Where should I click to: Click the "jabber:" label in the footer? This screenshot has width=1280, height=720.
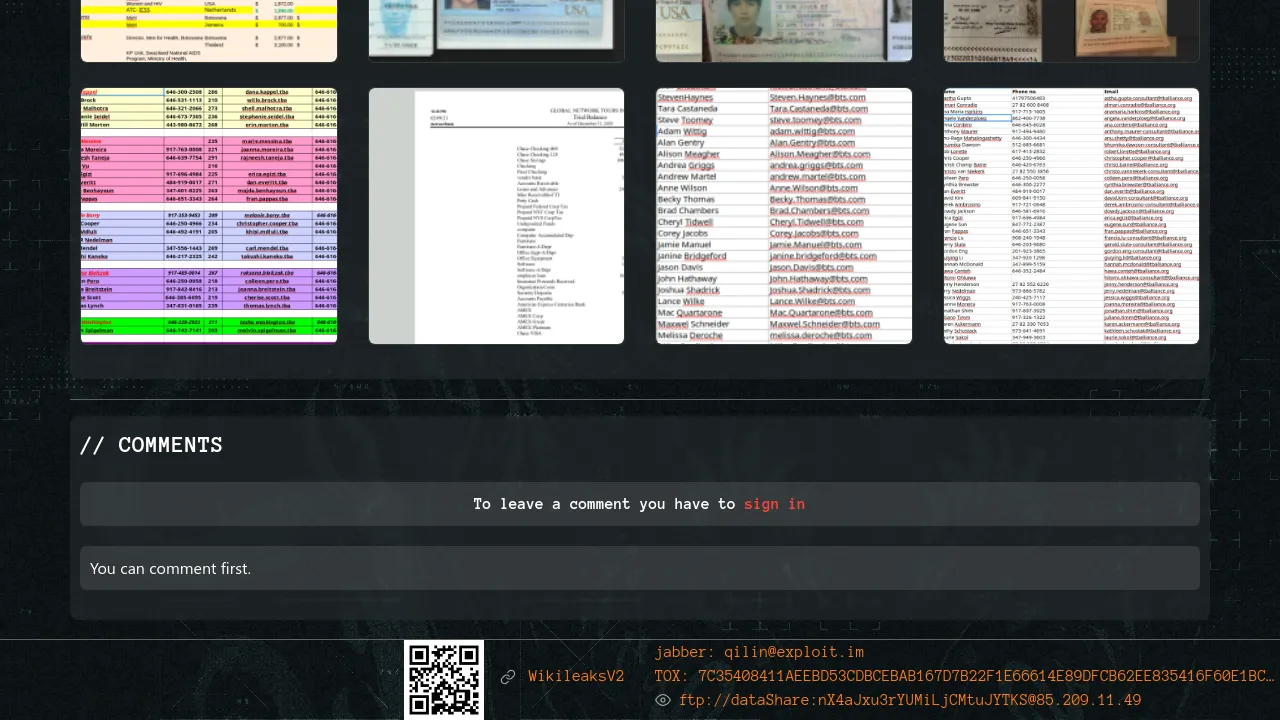point(685,652)
